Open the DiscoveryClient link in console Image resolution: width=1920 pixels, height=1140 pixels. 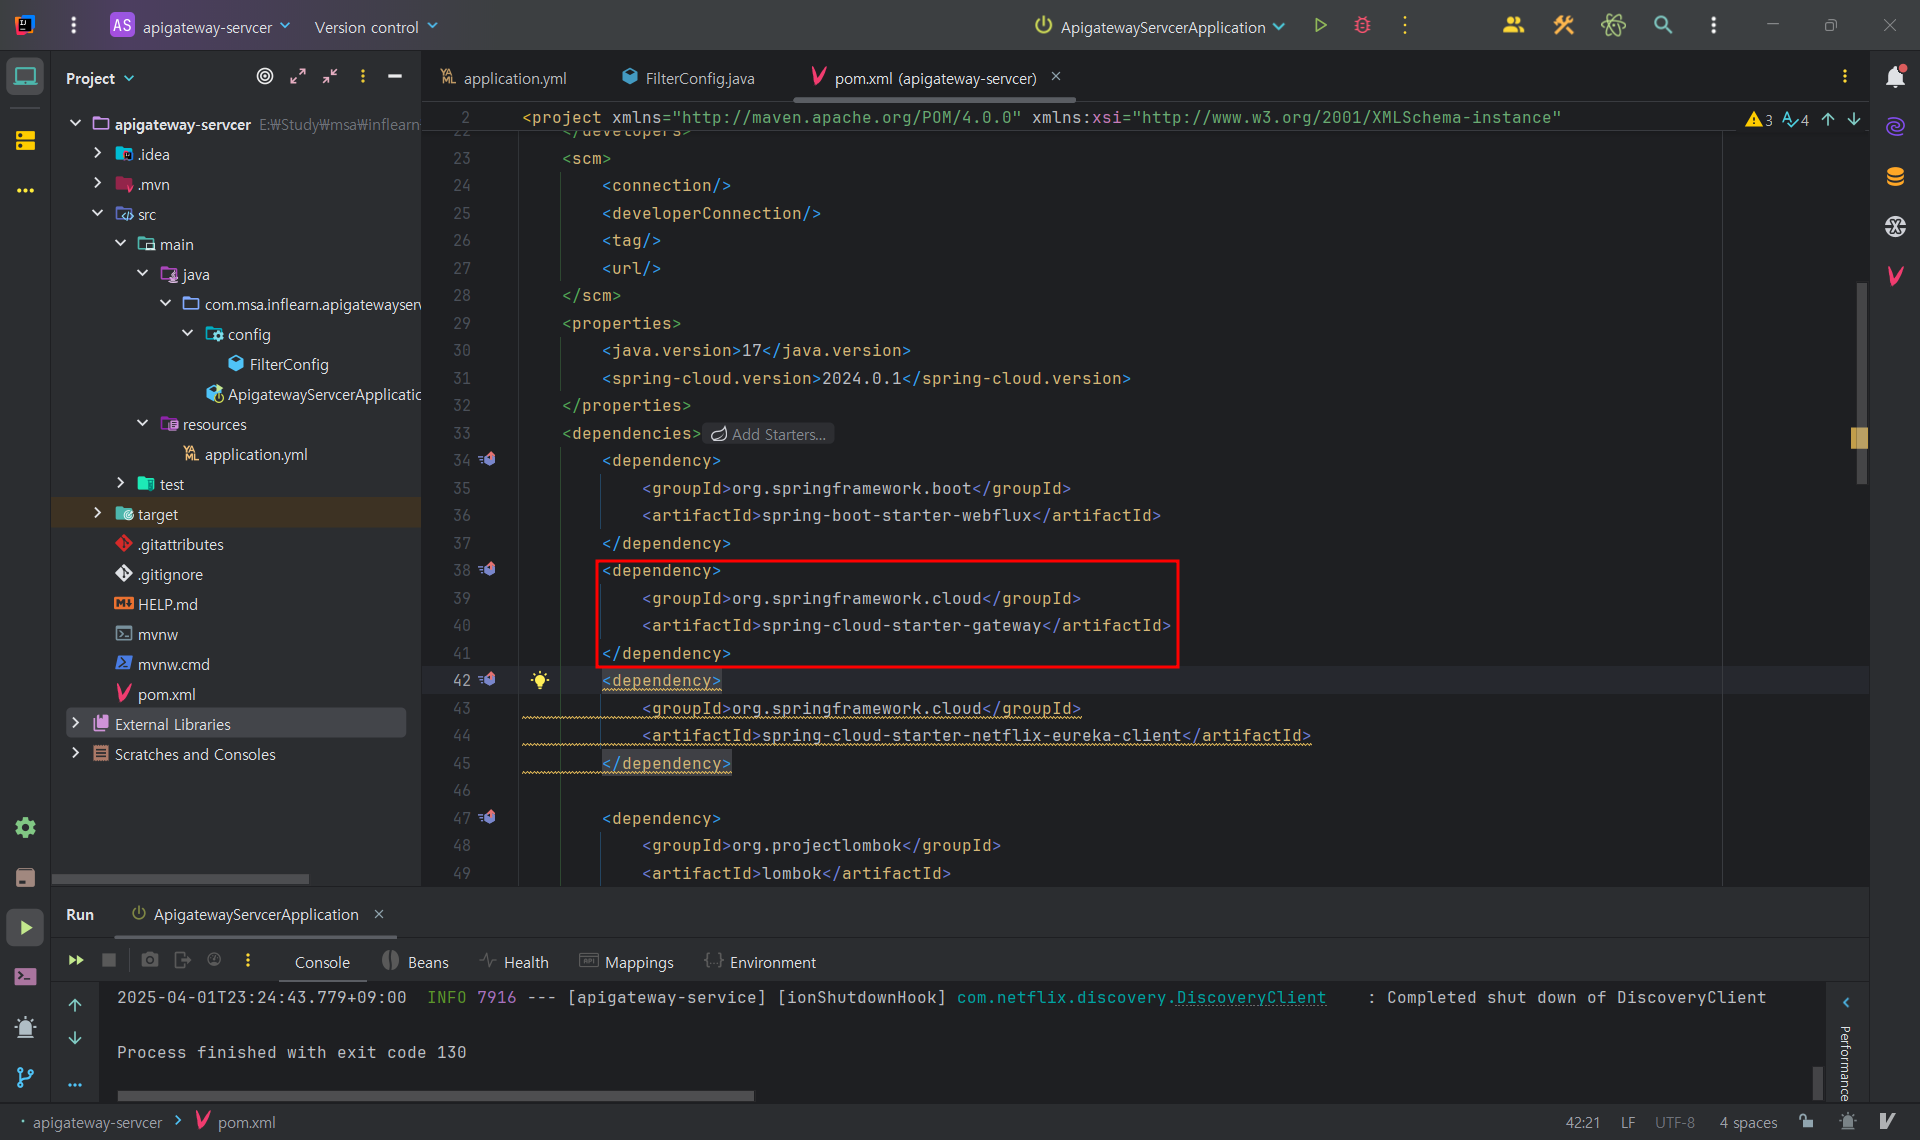coord(1251,997)
